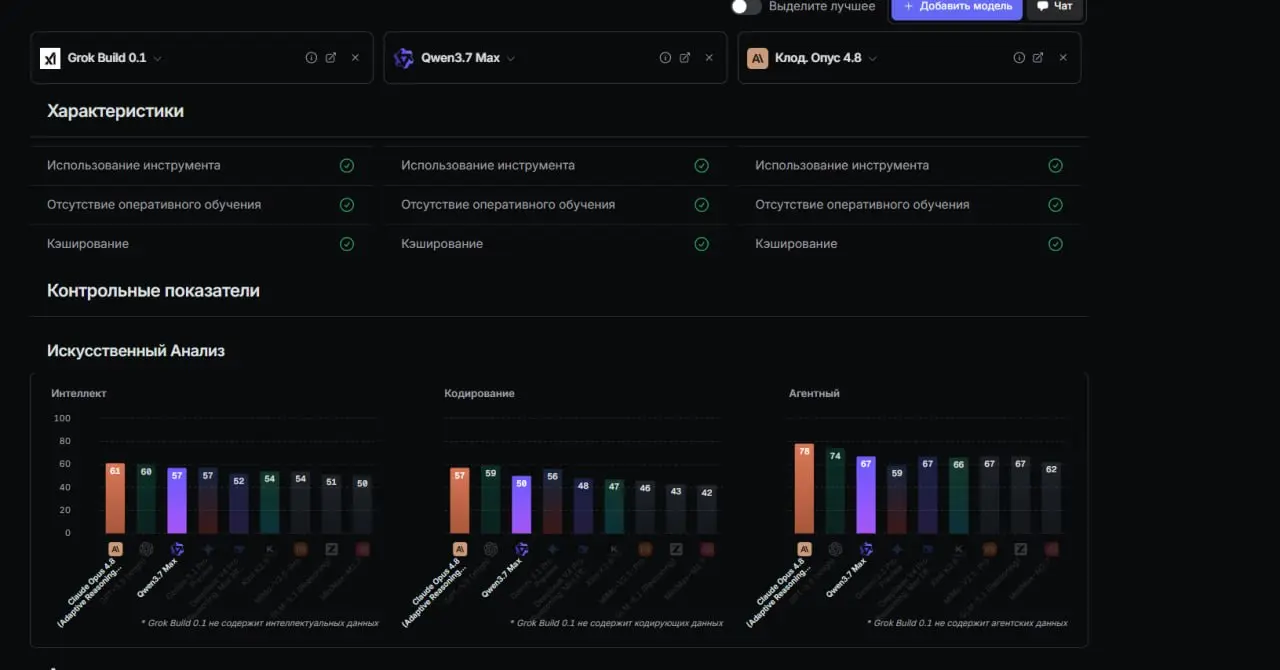Viewport: 1280px width, 670px height.
Task: Expand the Grok Build 0.1 model dropdown
Action: click(x=158, y=58)
